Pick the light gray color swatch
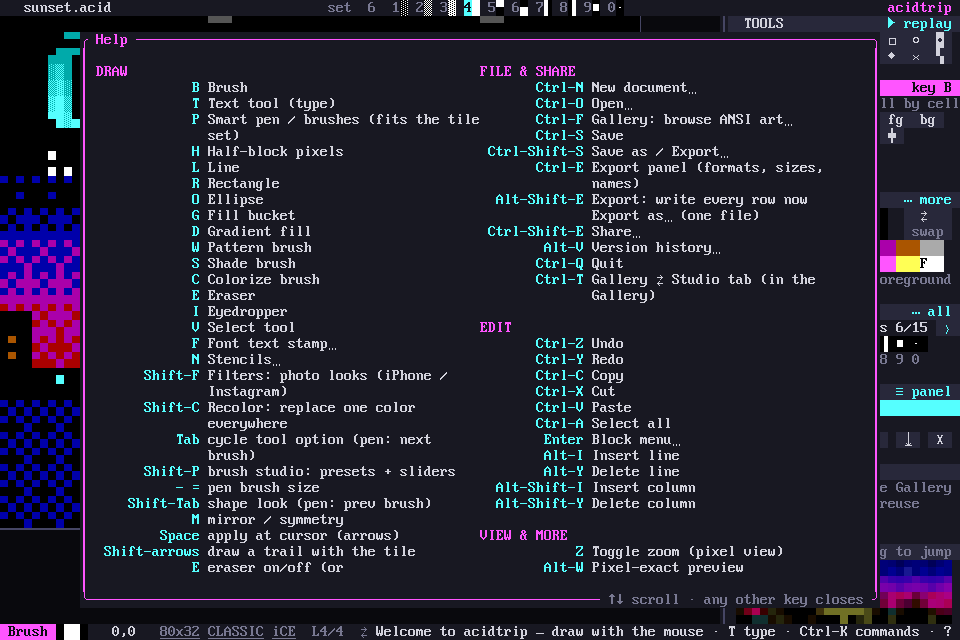The image size is (960, 640). pos(932,248)
